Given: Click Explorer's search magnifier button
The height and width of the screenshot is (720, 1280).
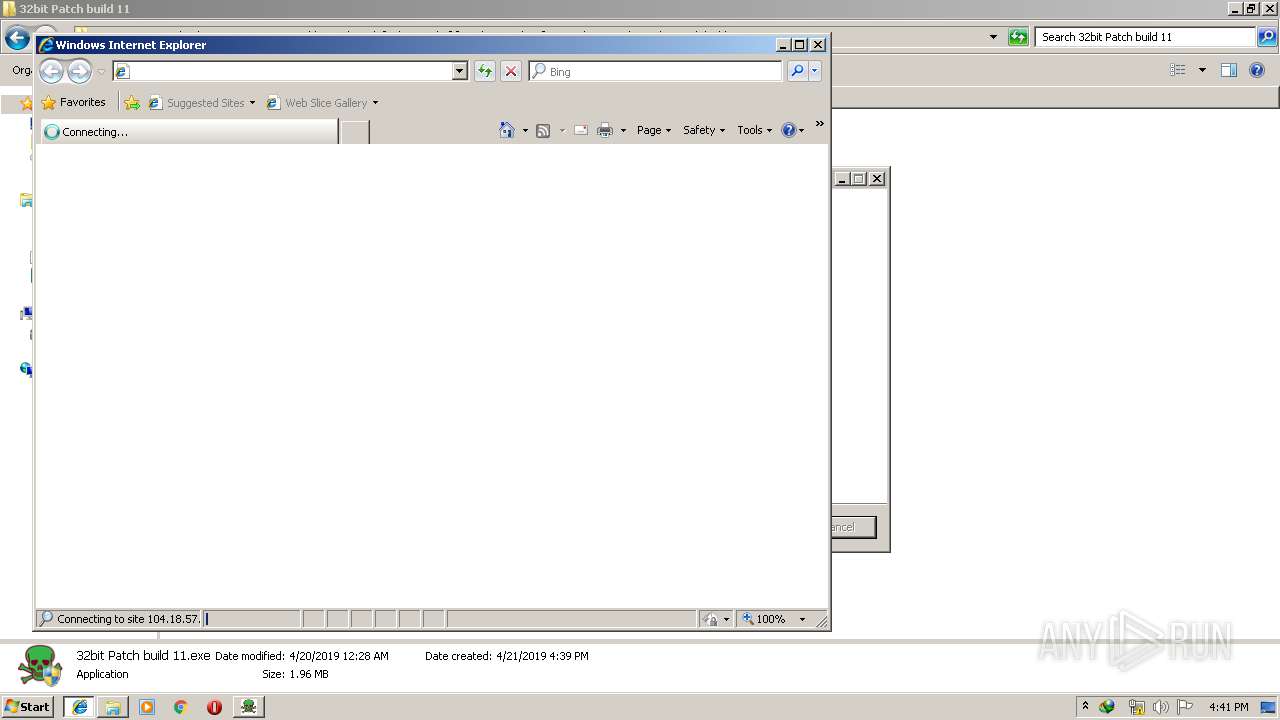Looking at the screenshot, I should click(x=1267, y=37).
